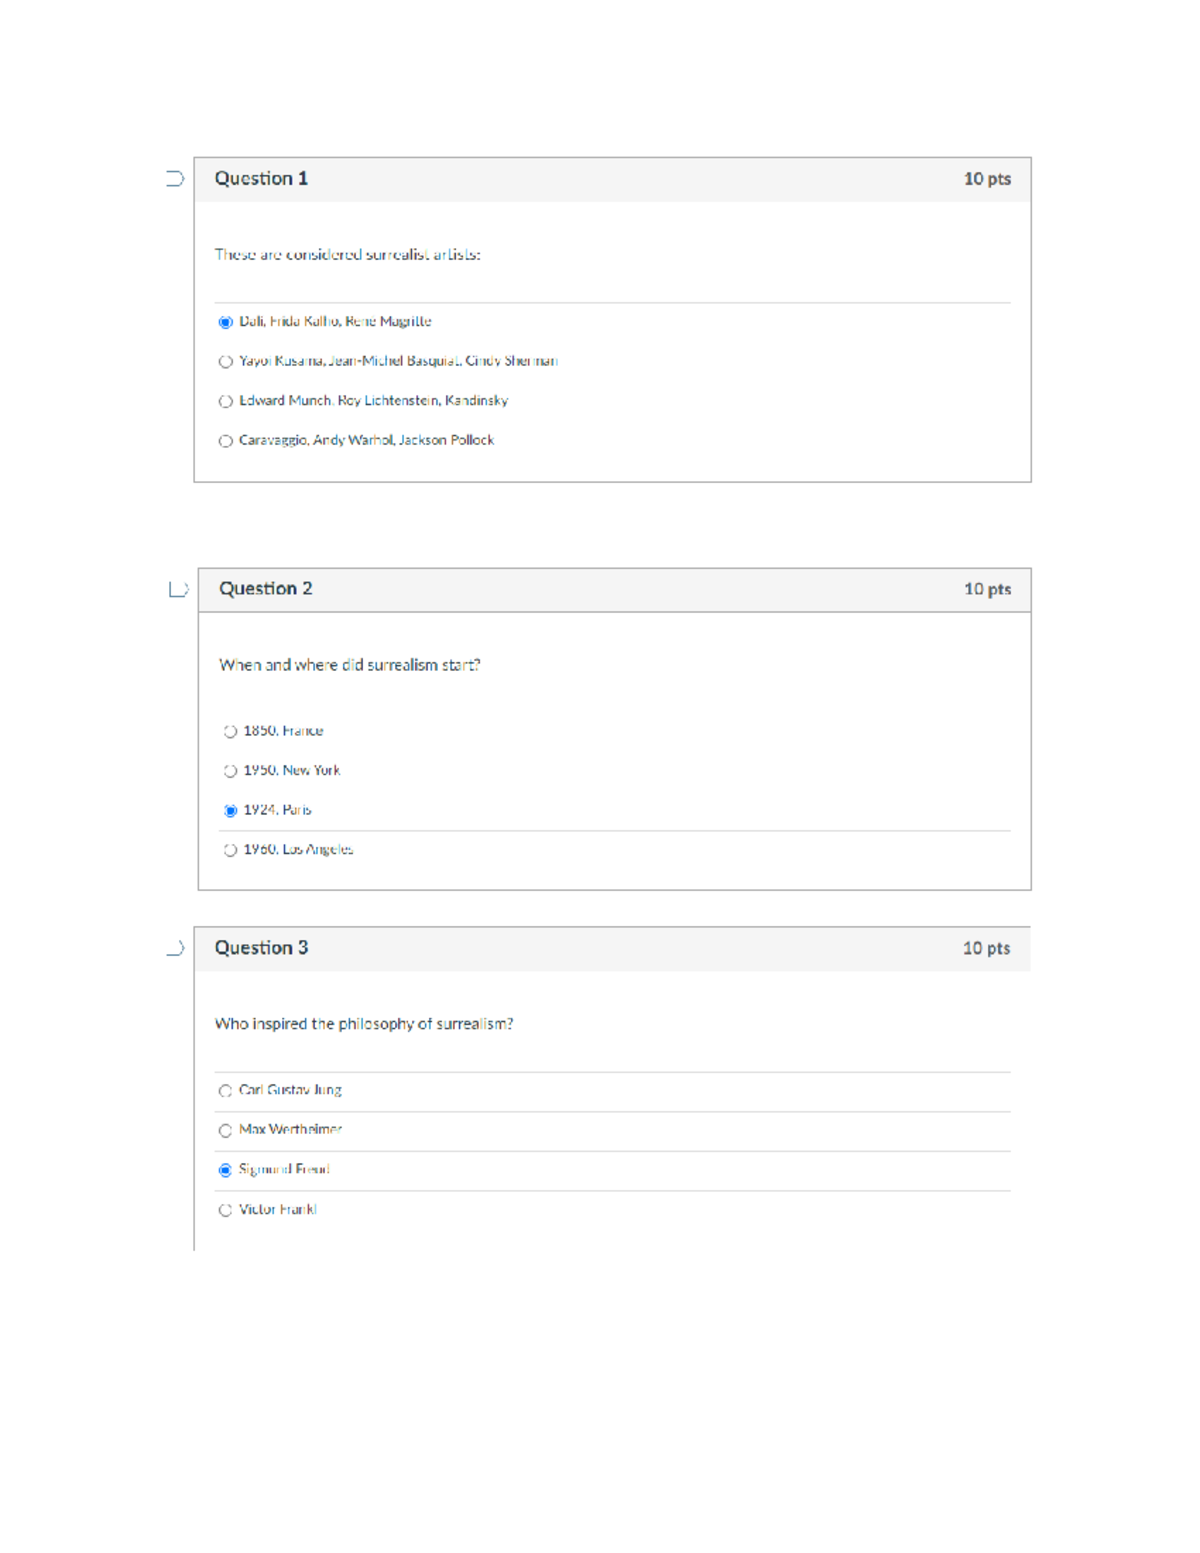Click the Question 3 header title
Viewport: 1200px width, 1553px height.
pyautogui.click(x=261, y=948)
